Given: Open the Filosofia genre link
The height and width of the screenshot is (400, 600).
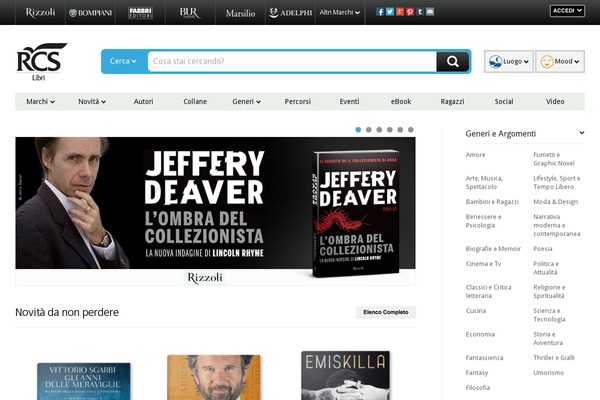Looking at the screenshot, I should point(478,387).
